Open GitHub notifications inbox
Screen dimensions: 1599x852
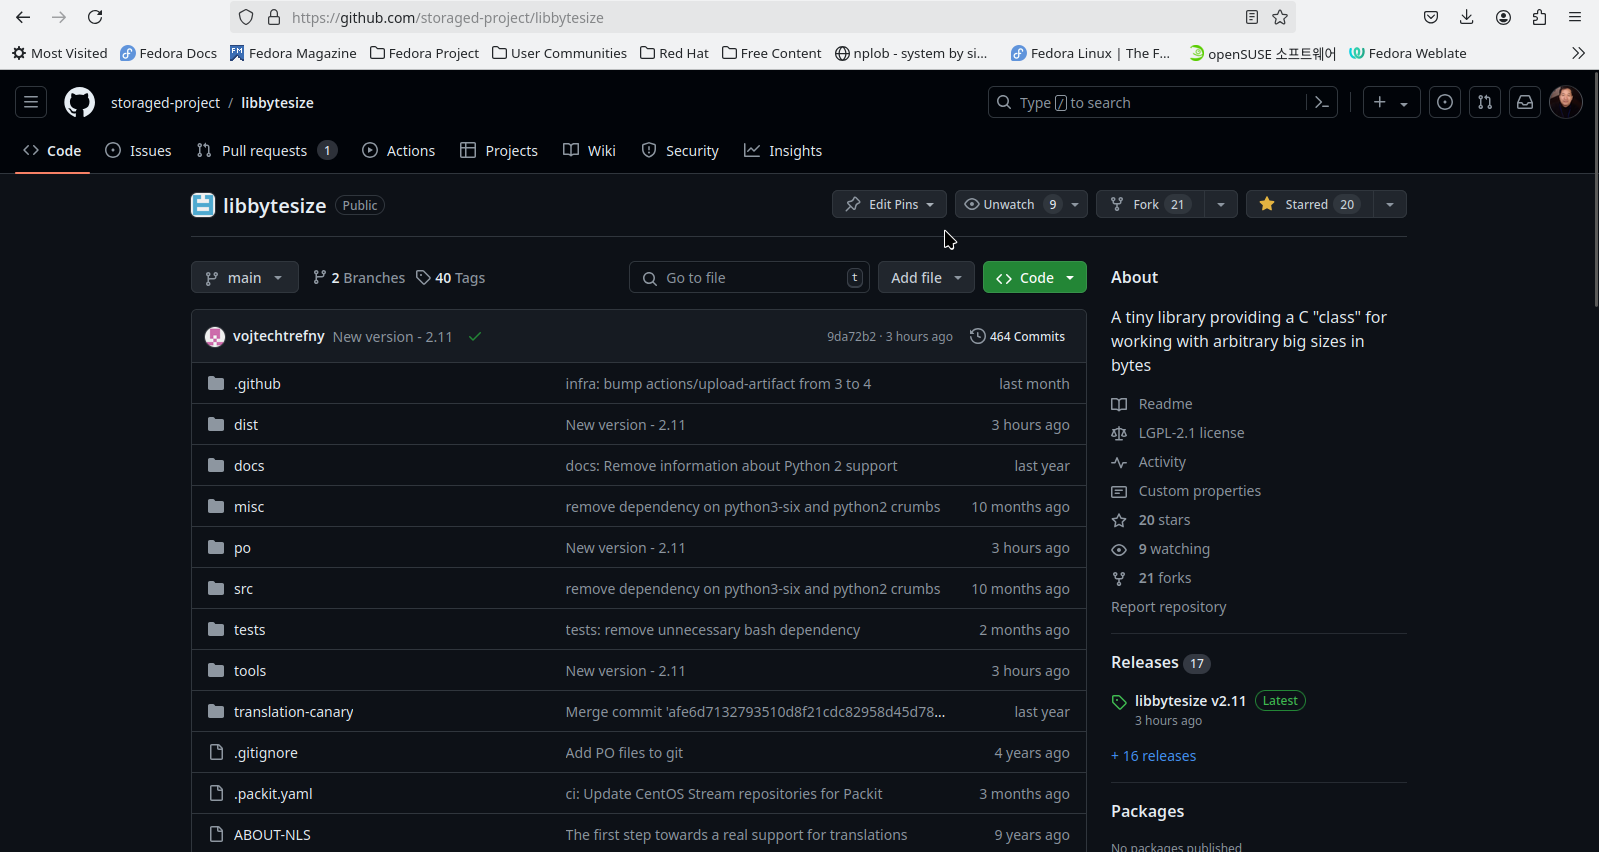tap(1525, 102)
